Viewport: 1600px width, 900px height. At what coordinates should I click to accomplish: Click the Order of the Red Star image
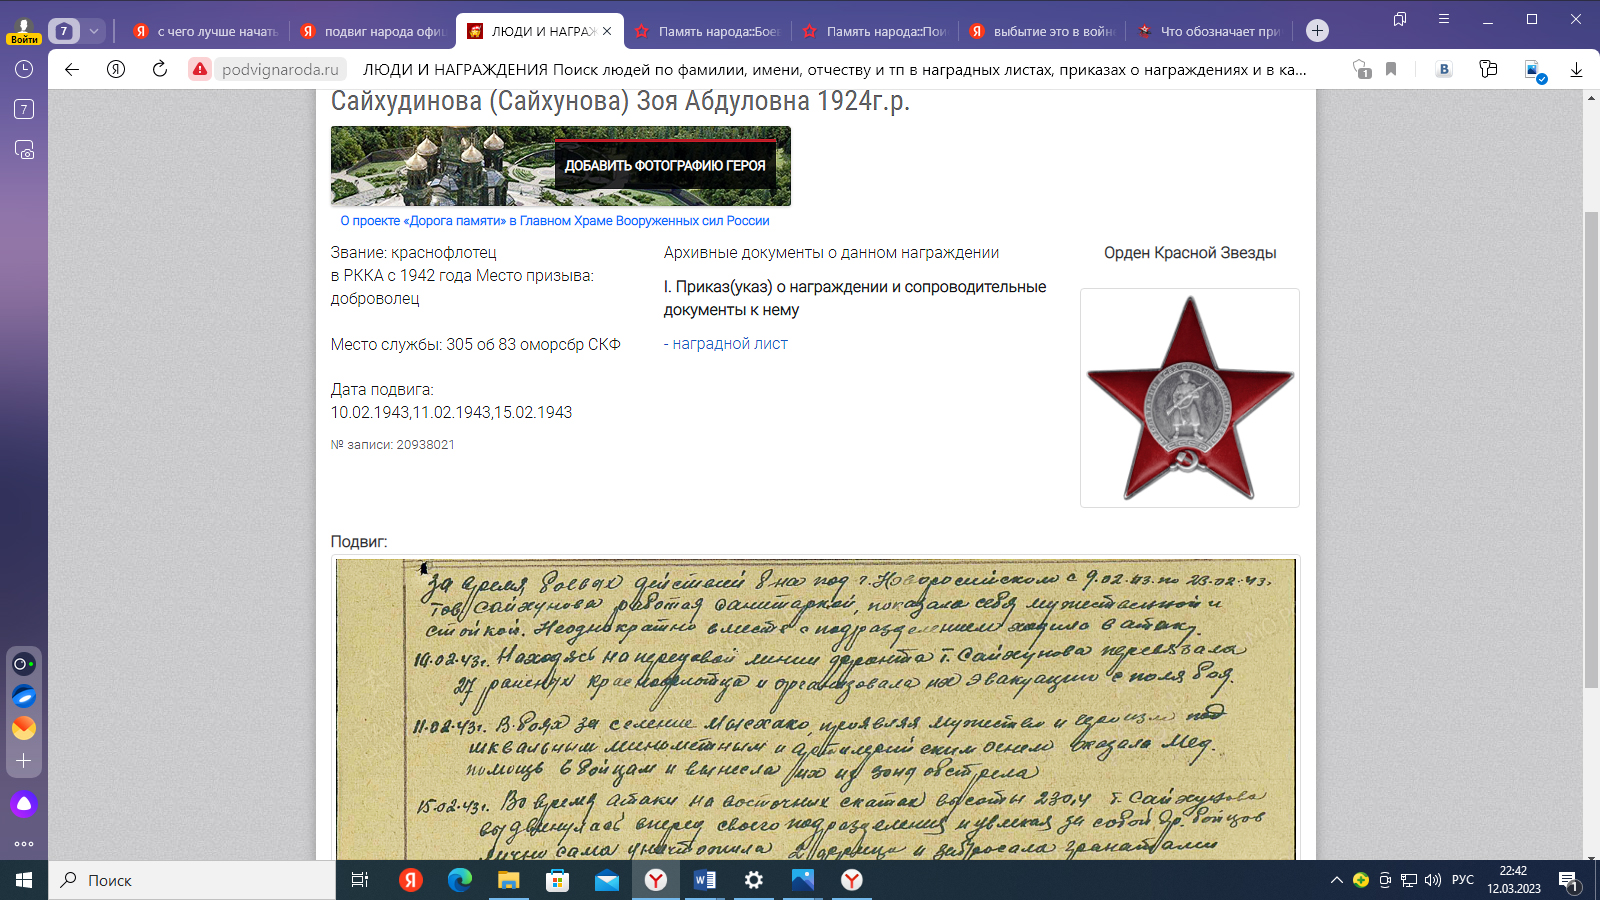pyautogui.click(x=1190, y=398)
